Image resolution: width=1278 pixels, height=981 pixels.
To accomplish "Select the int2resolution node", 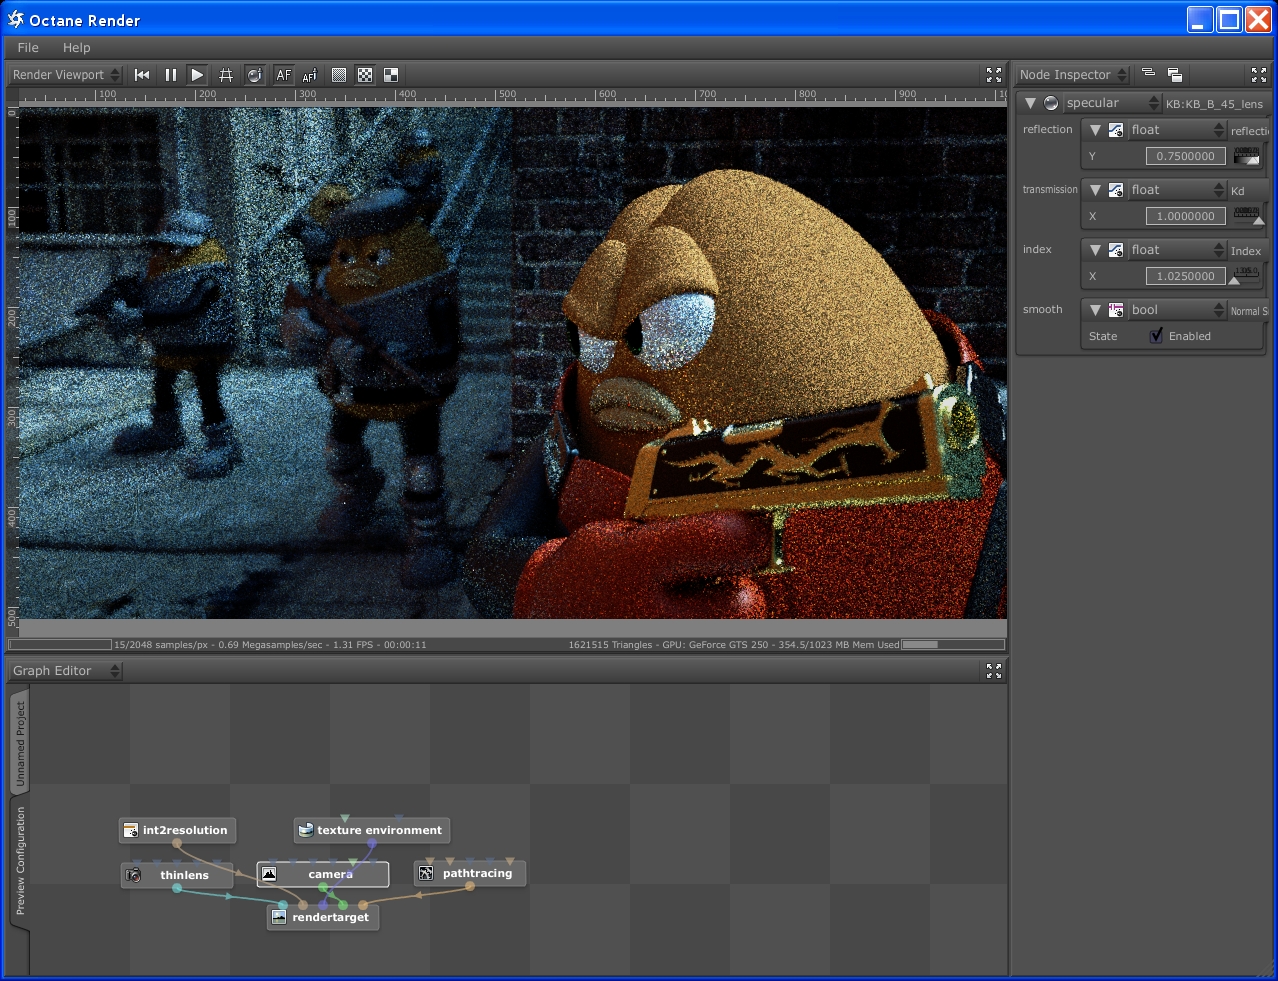I will (x=177, y=830).
